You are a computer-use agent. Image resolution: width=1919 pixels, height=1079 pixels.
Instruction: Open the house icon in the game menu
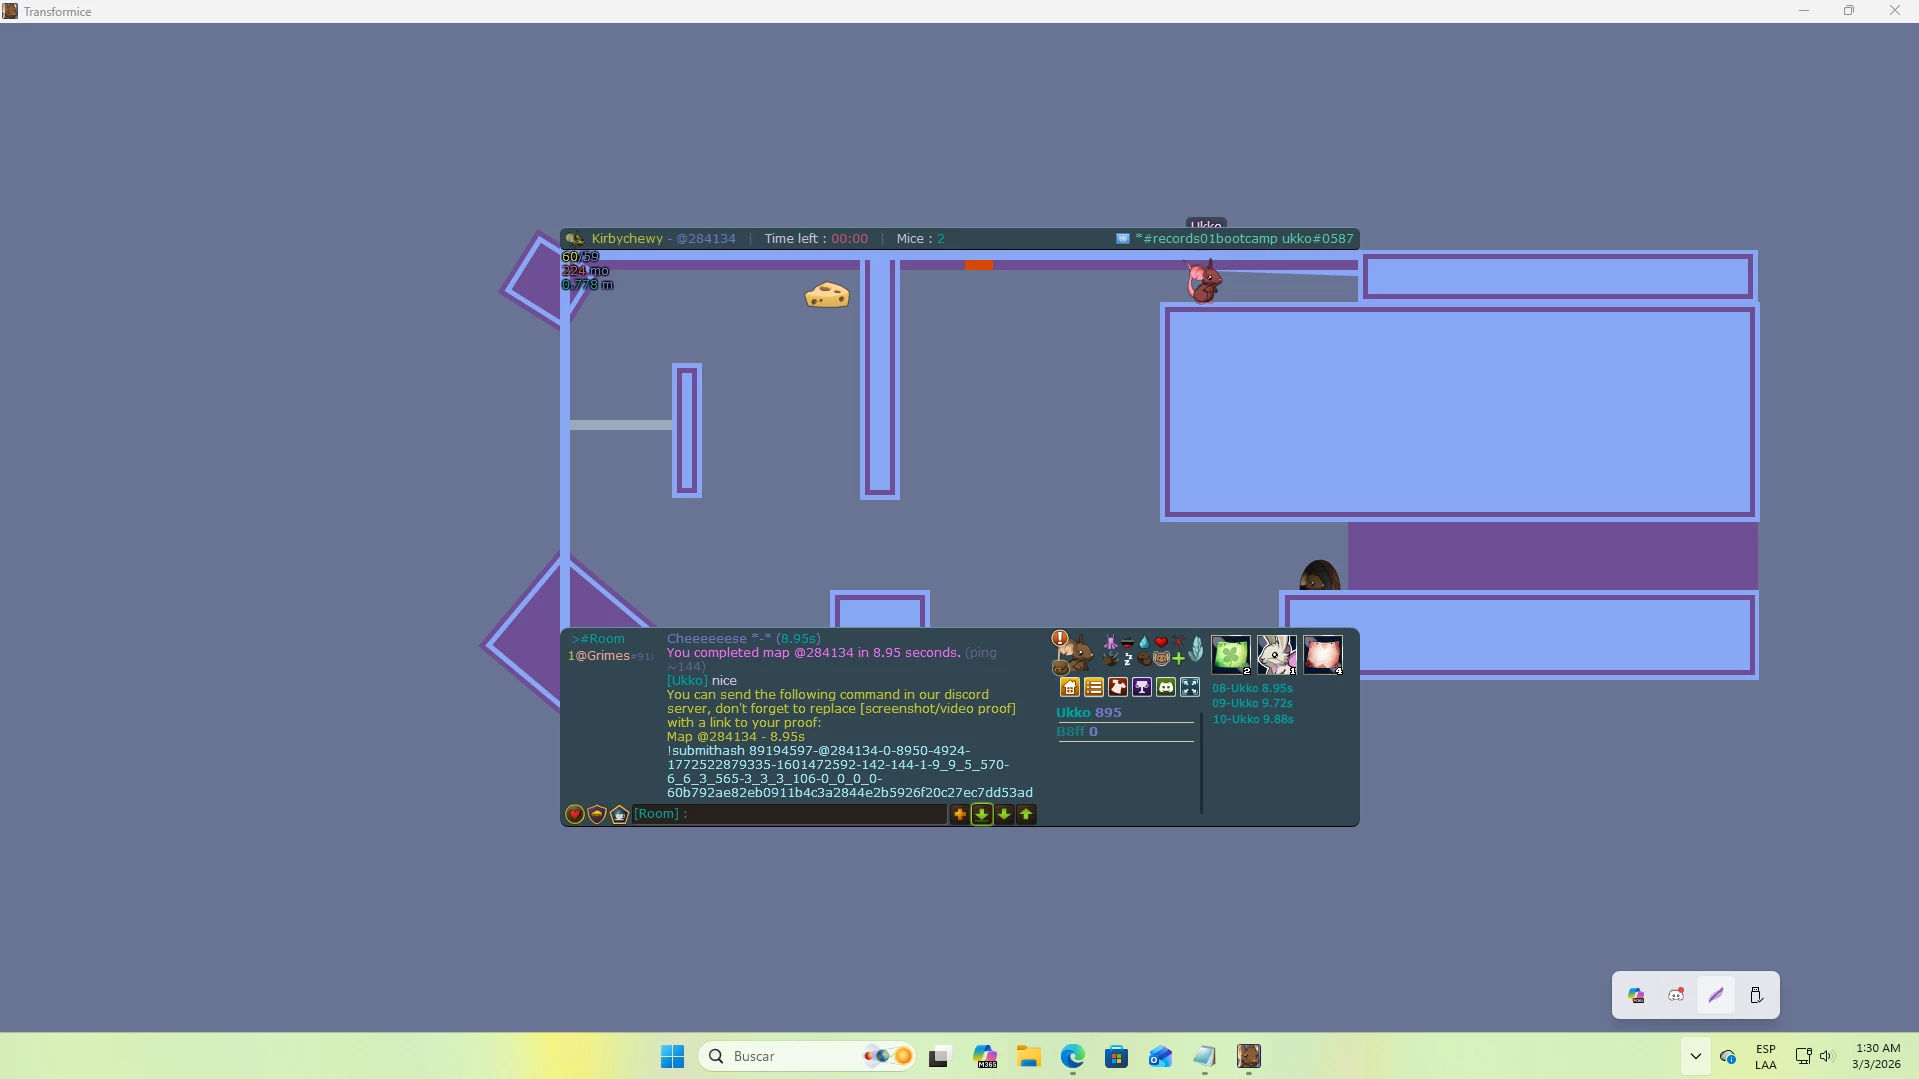(x=1069, y=687)
